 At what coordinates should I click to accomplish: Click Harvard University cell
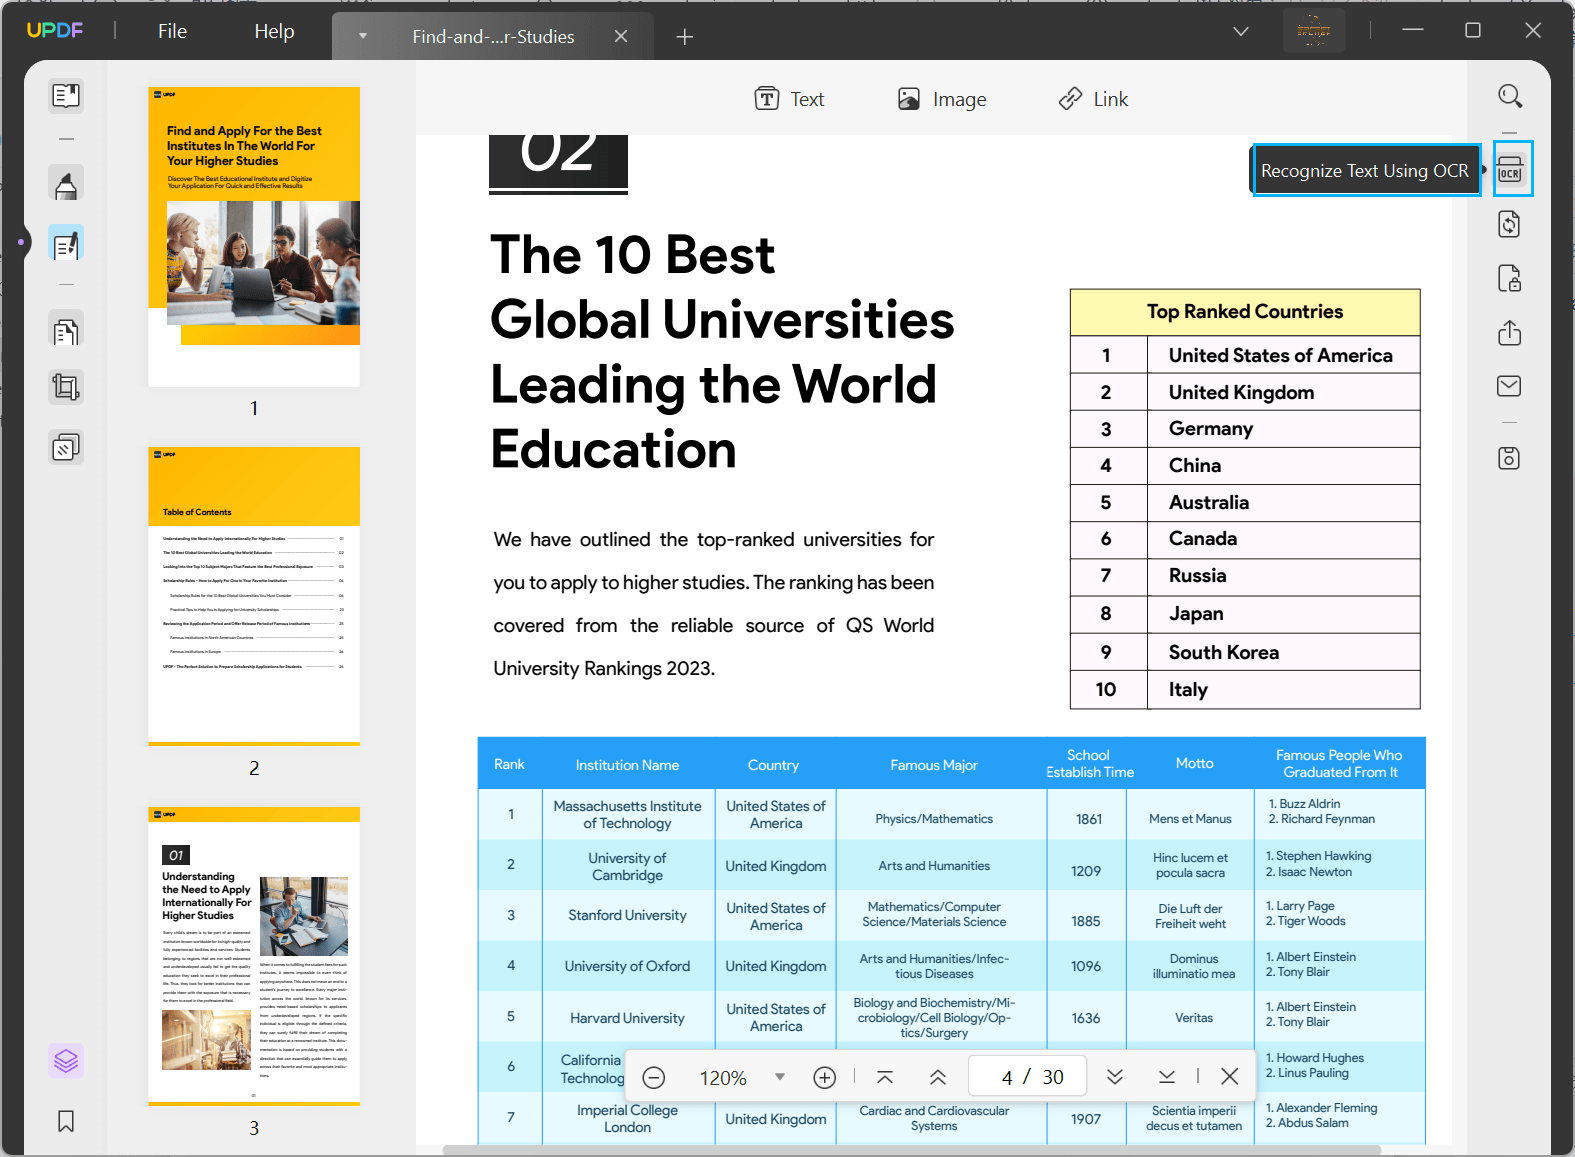click(x=627, y=1018)
